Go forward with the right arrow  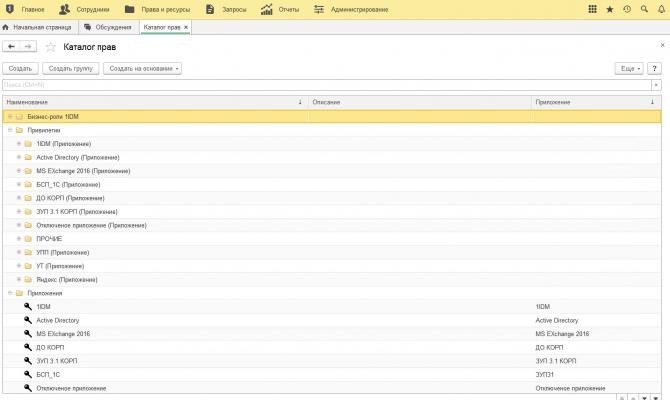(x=28, y=47)
